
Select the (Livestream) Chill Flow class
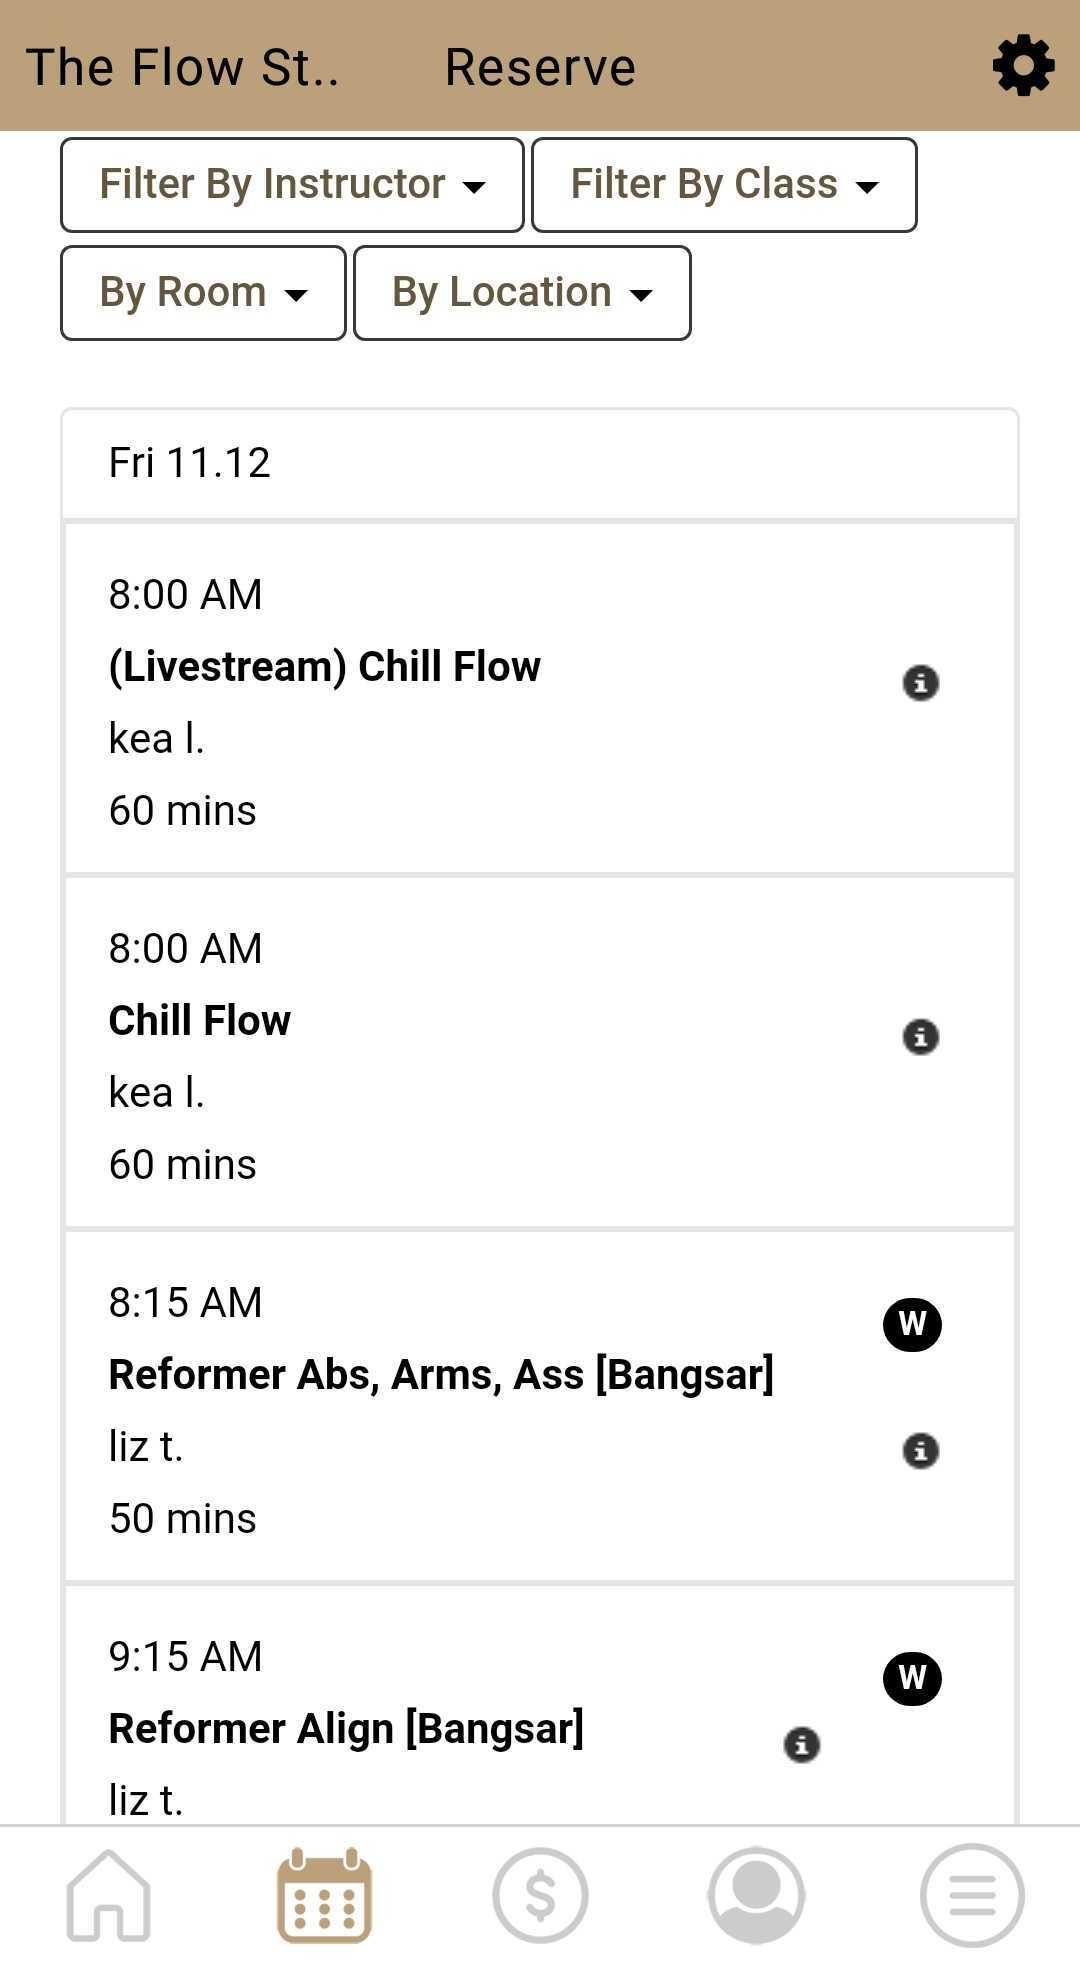[325, 667]
